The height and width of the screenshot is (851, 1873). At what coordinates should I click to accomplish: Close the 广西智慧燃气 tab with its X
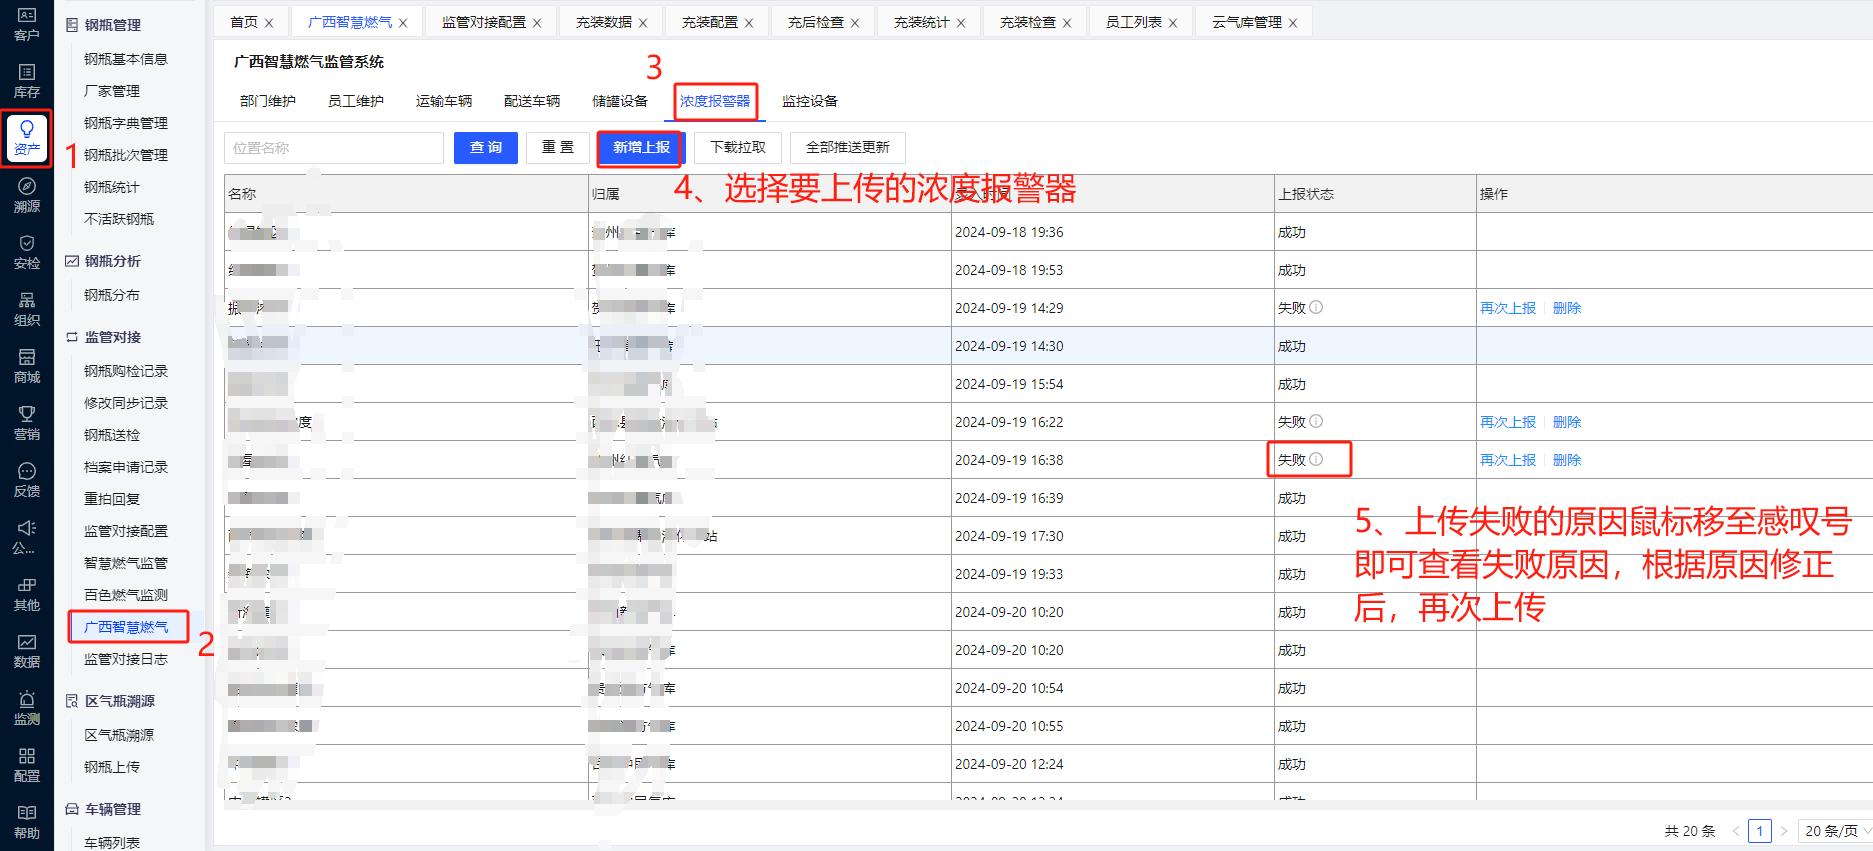click(403, 23)
